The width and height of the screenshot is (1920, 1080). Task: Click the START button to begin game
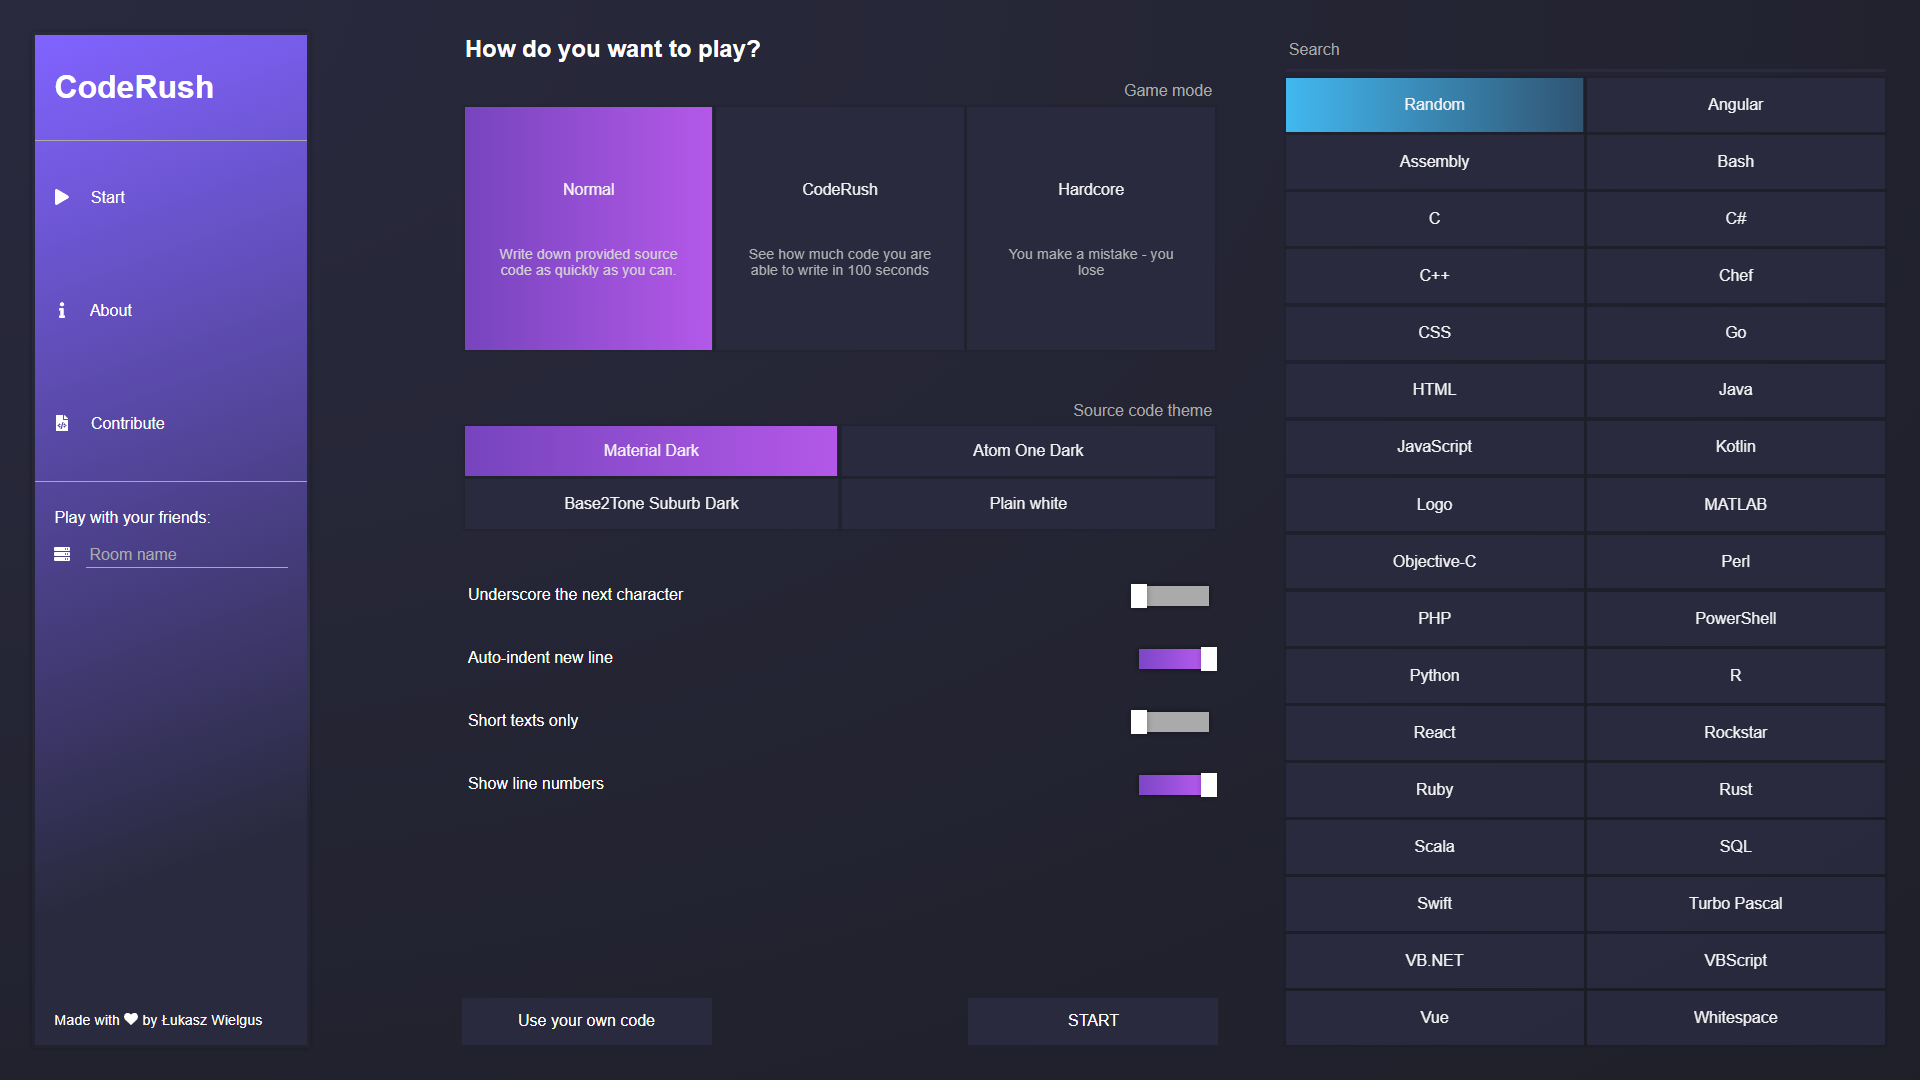click(x=1091, y=1019)
